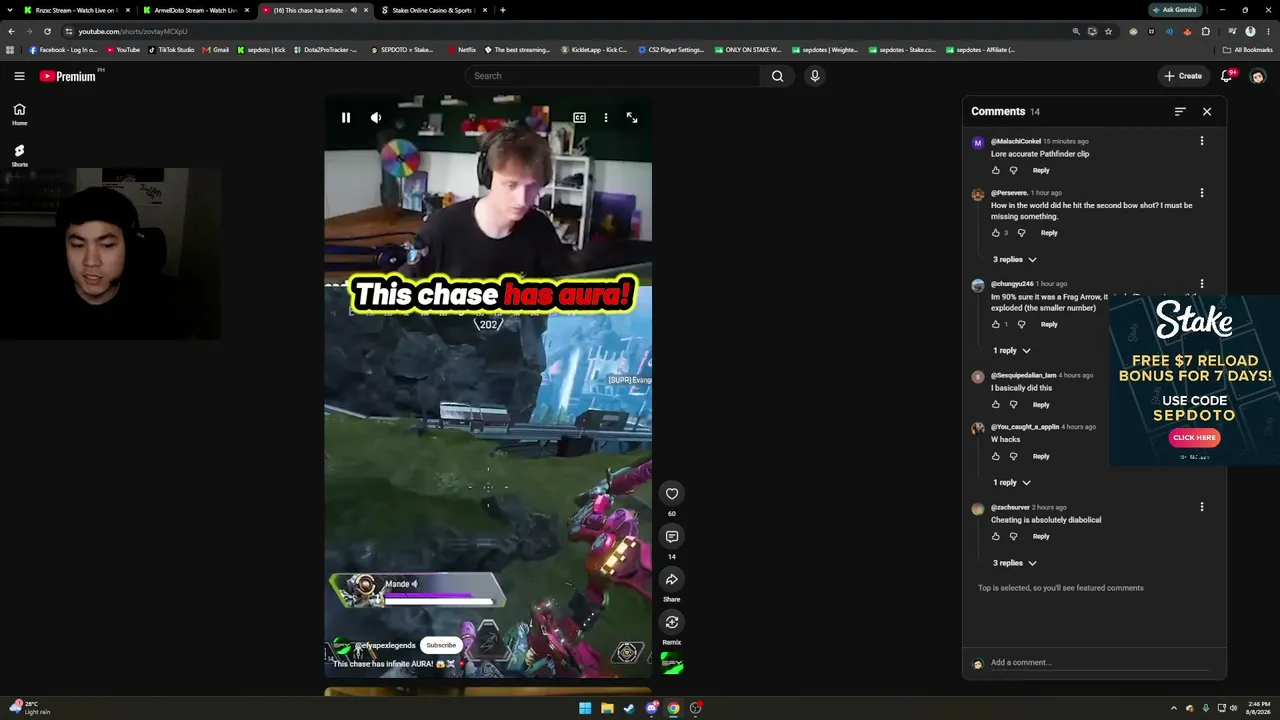Open the YouTube guide hamburger menu
1280x720 pixels.
coord(19,76)
